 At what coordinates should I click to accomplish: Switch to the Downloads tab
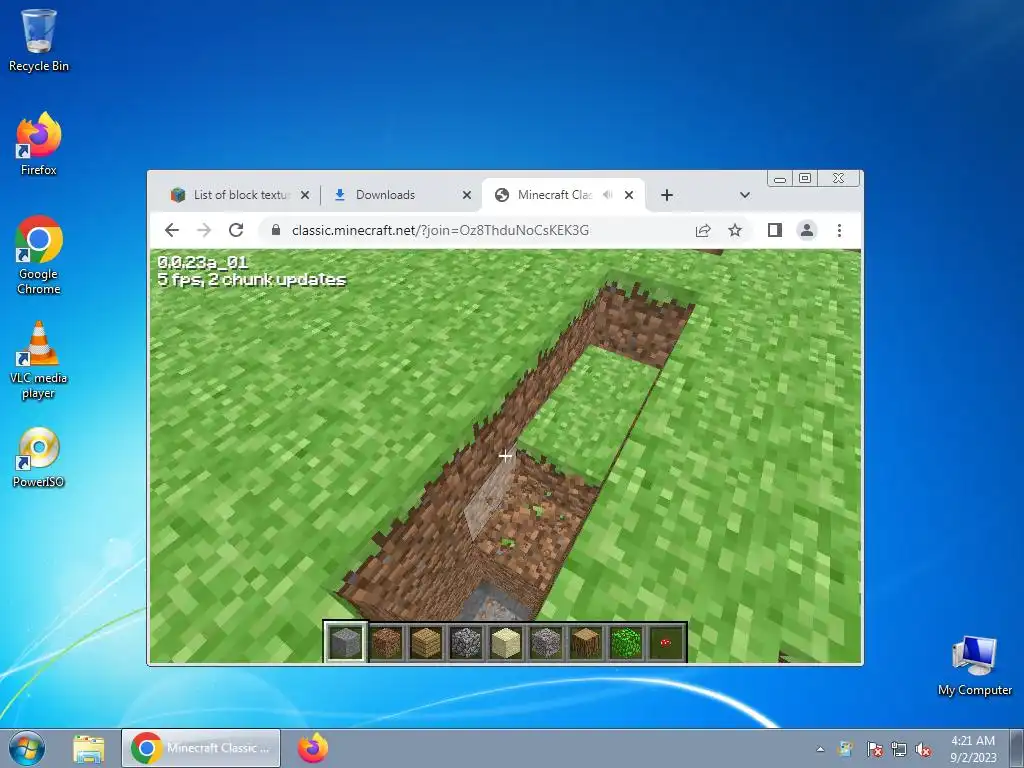(x=385, y=195)
